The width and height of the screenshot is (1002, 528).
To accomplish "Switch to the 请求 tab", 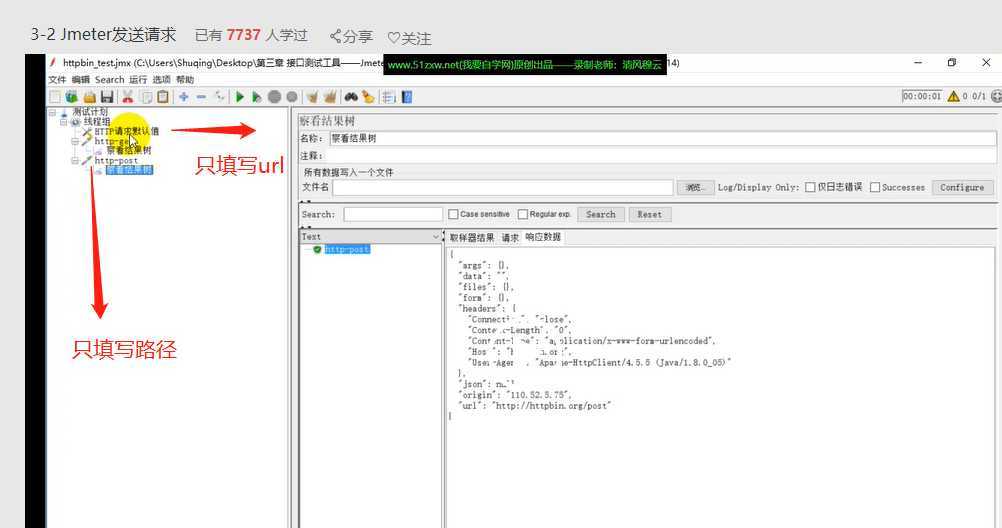I will pos(510,237).
